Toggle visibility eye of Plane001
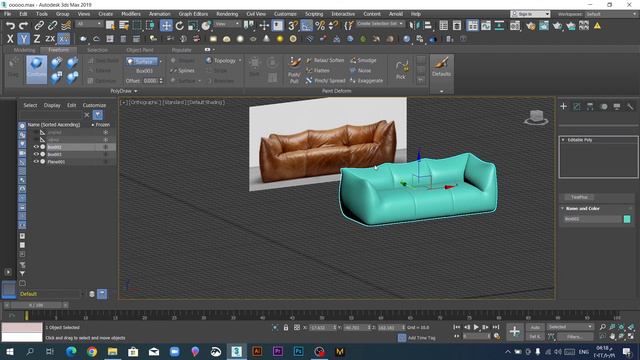This screenshot has width=640, height=360. click(x=36, y=162)
